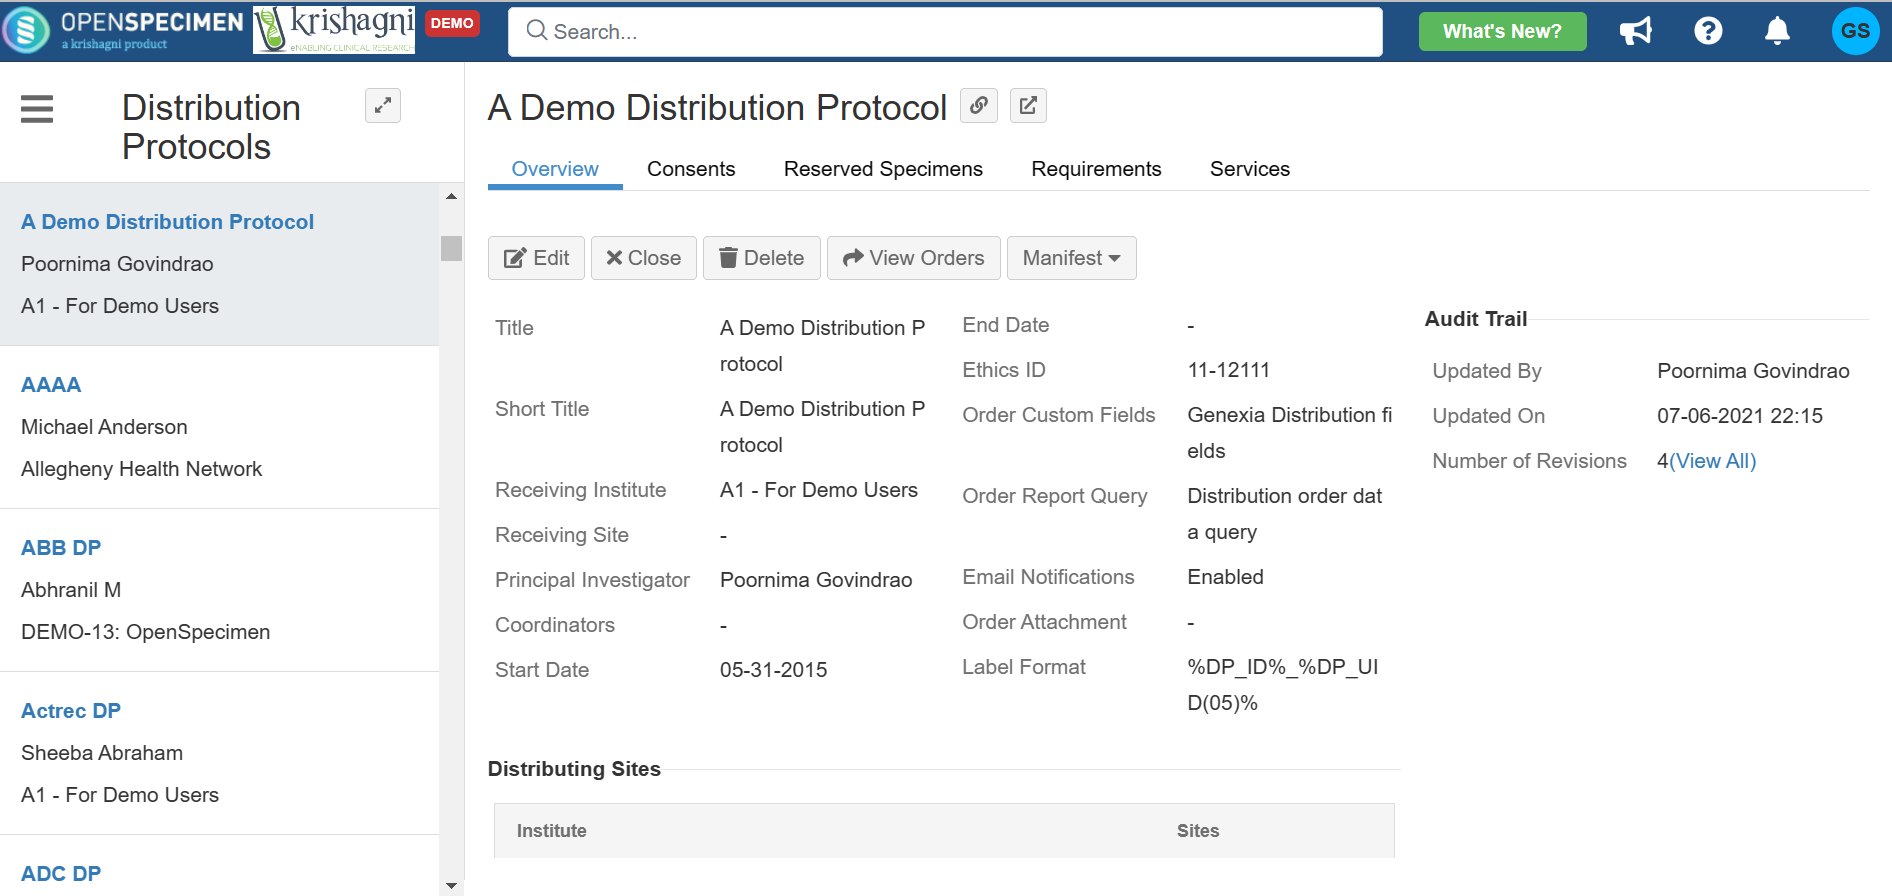
Task: Click Updated On value 07-06-2021 22:15
Action: pos(1740,416)
